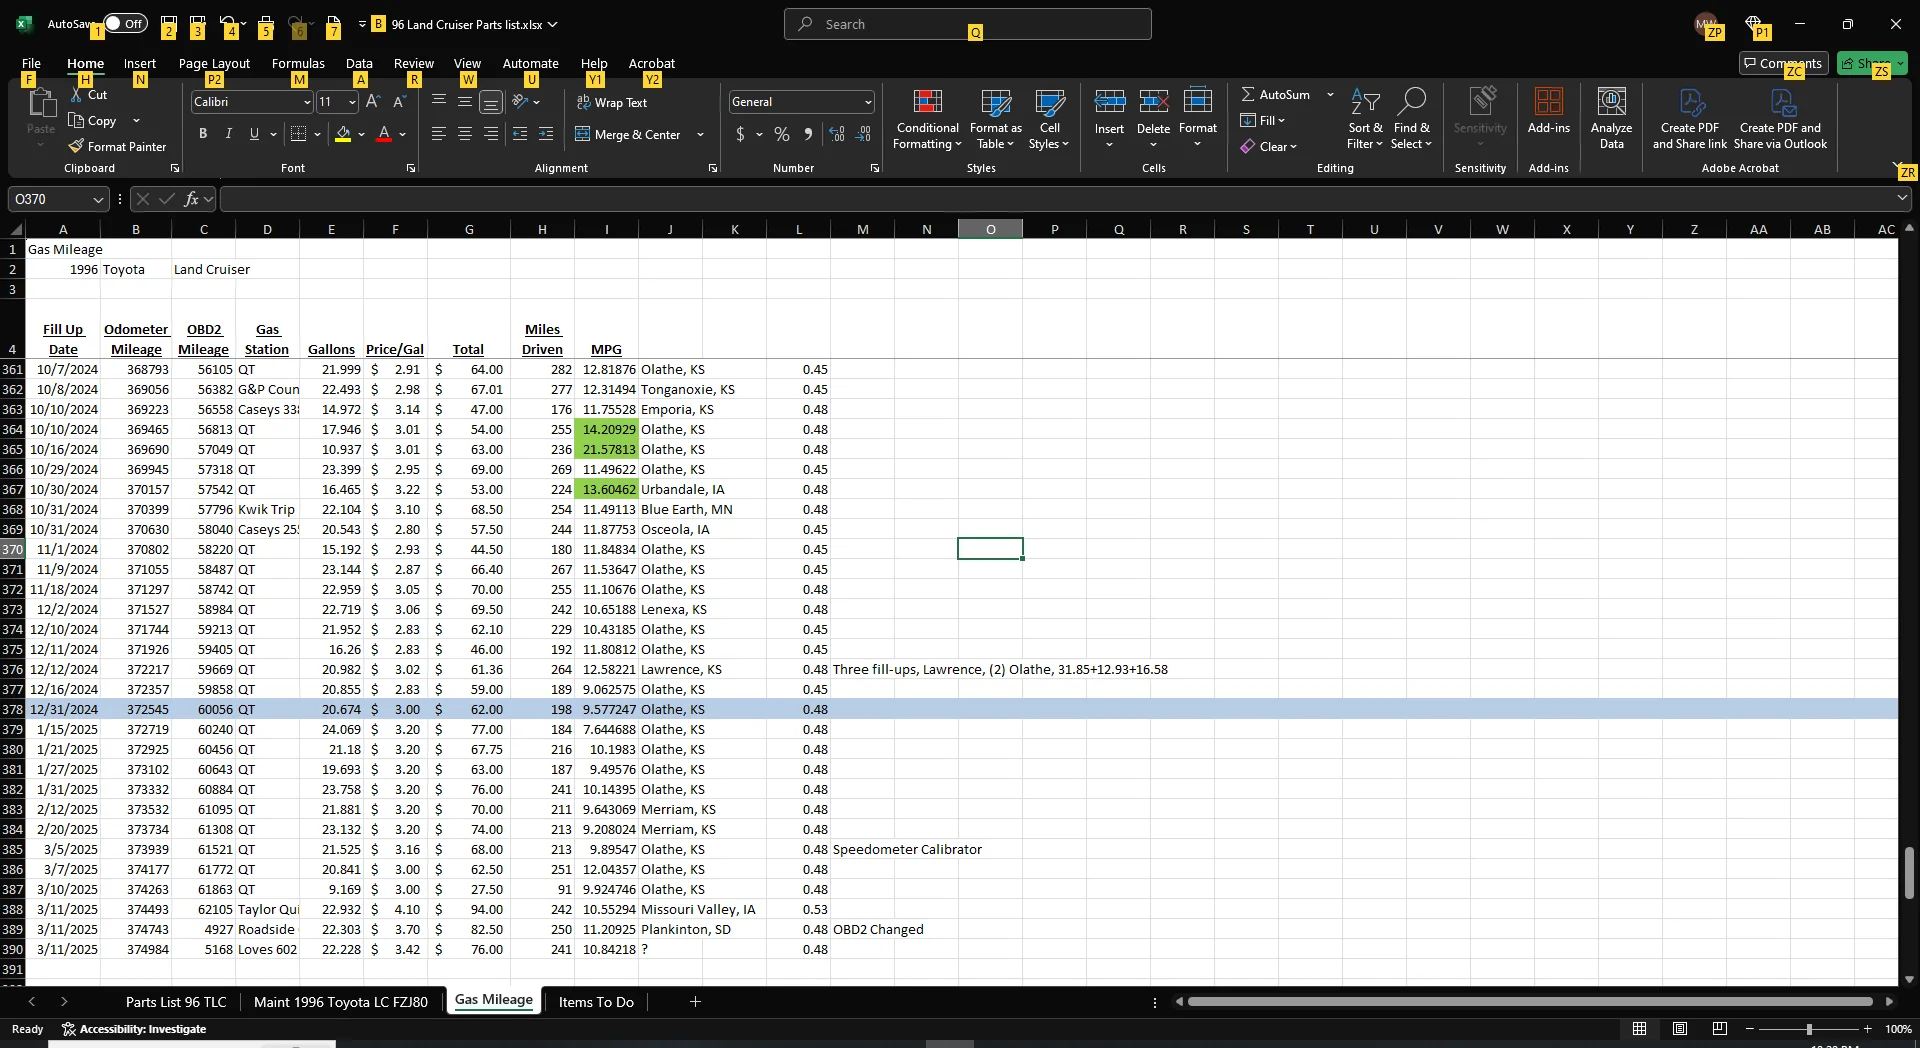The height and width of the screenshot is (1048, 1920).
Task: Open the font name Calibri dropdown
Action: tap(307, 102)
